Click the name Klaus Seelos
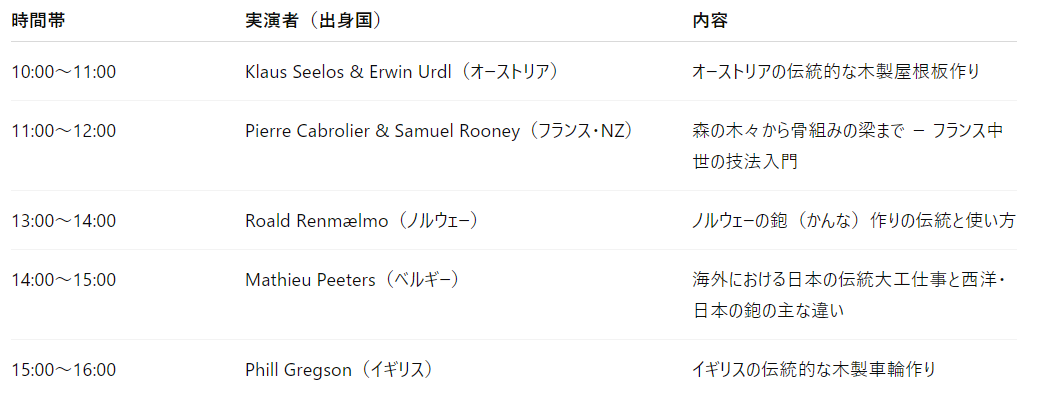 pyautogui.click(x=292, y=72)
